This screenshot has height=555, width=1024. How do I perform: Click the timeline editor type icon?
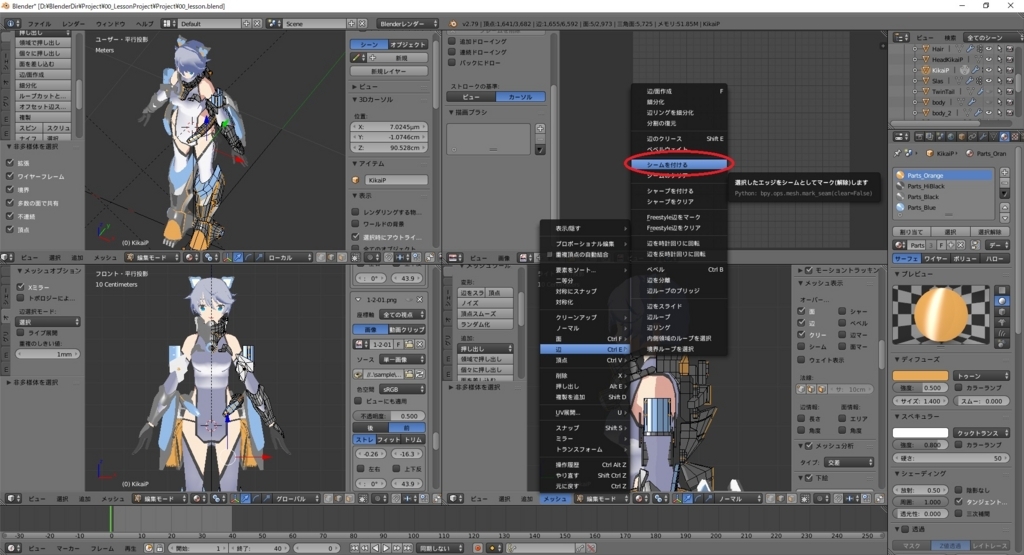pos(11,548)
